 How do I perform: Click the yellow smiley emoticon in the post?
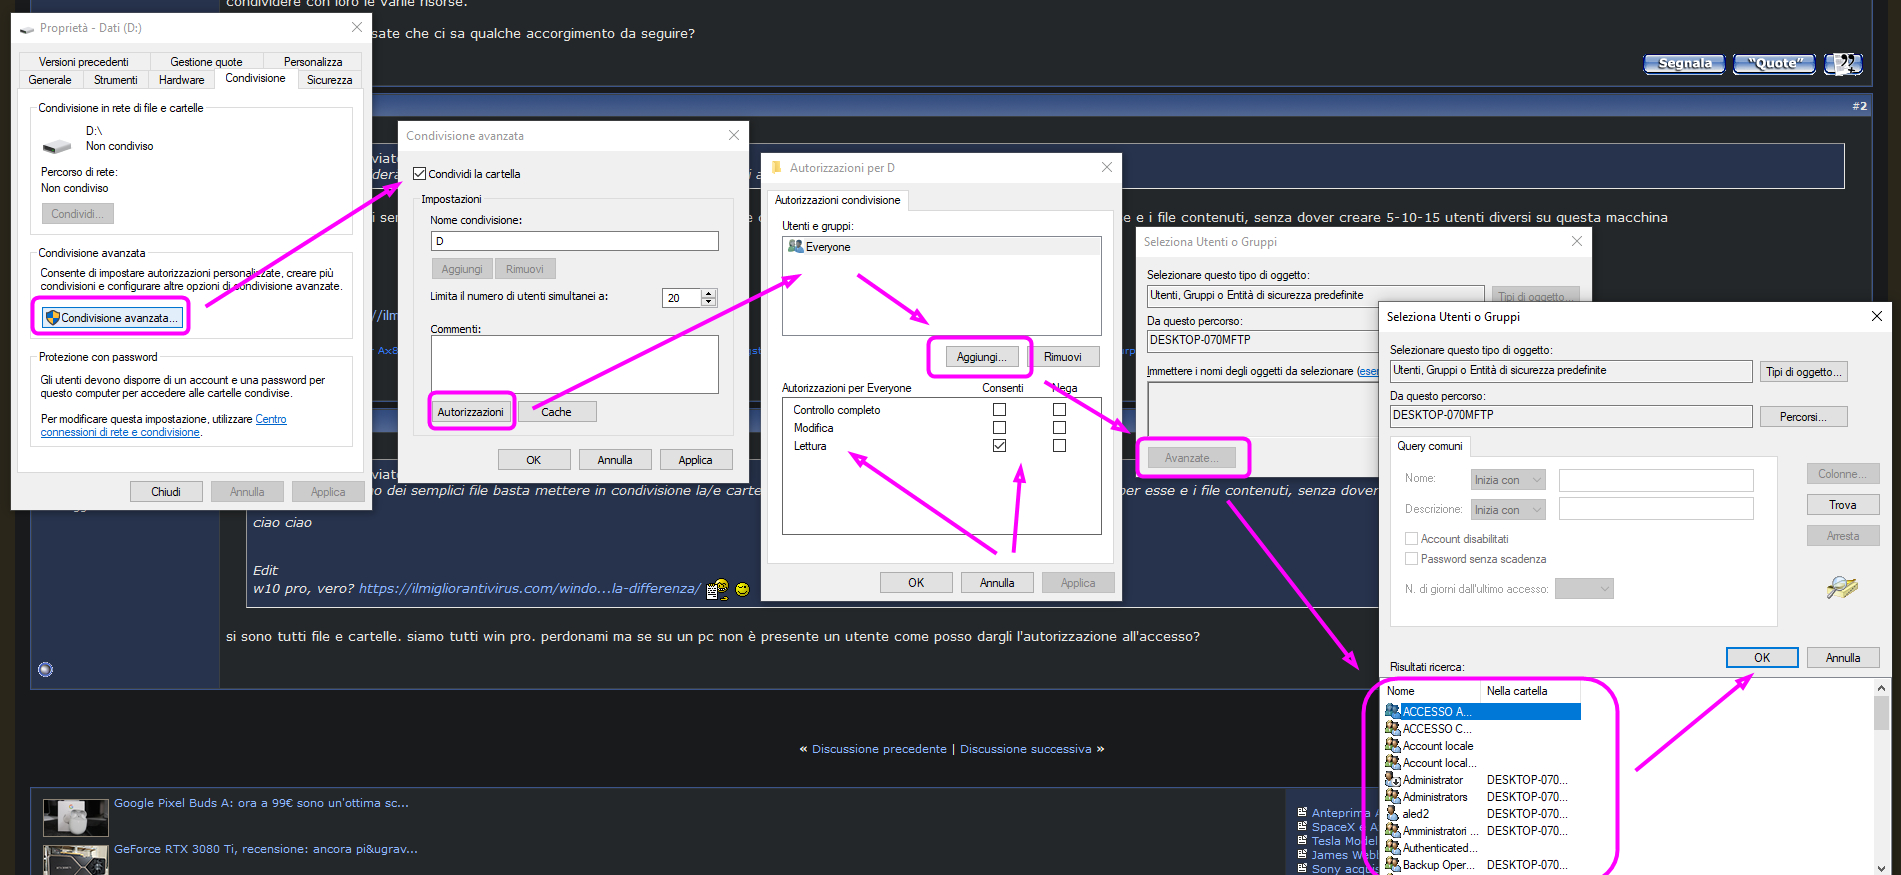(x=742, y=589)
